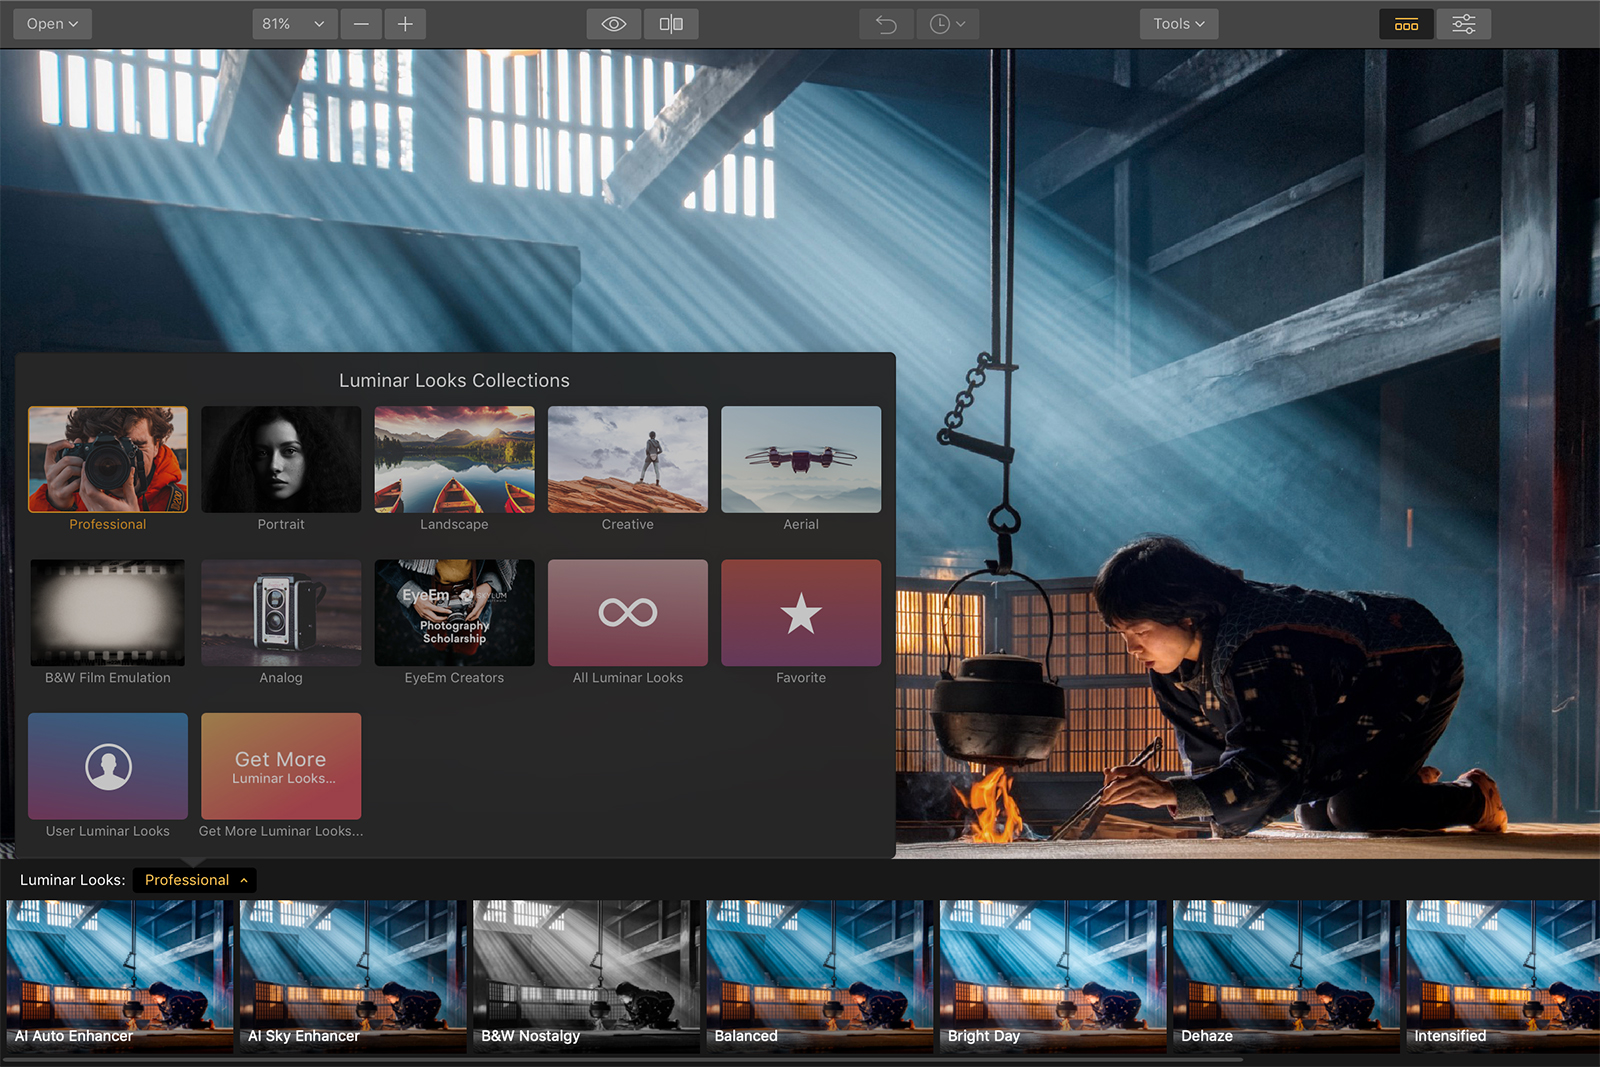Open the history clock dropdown

(947, 24)
